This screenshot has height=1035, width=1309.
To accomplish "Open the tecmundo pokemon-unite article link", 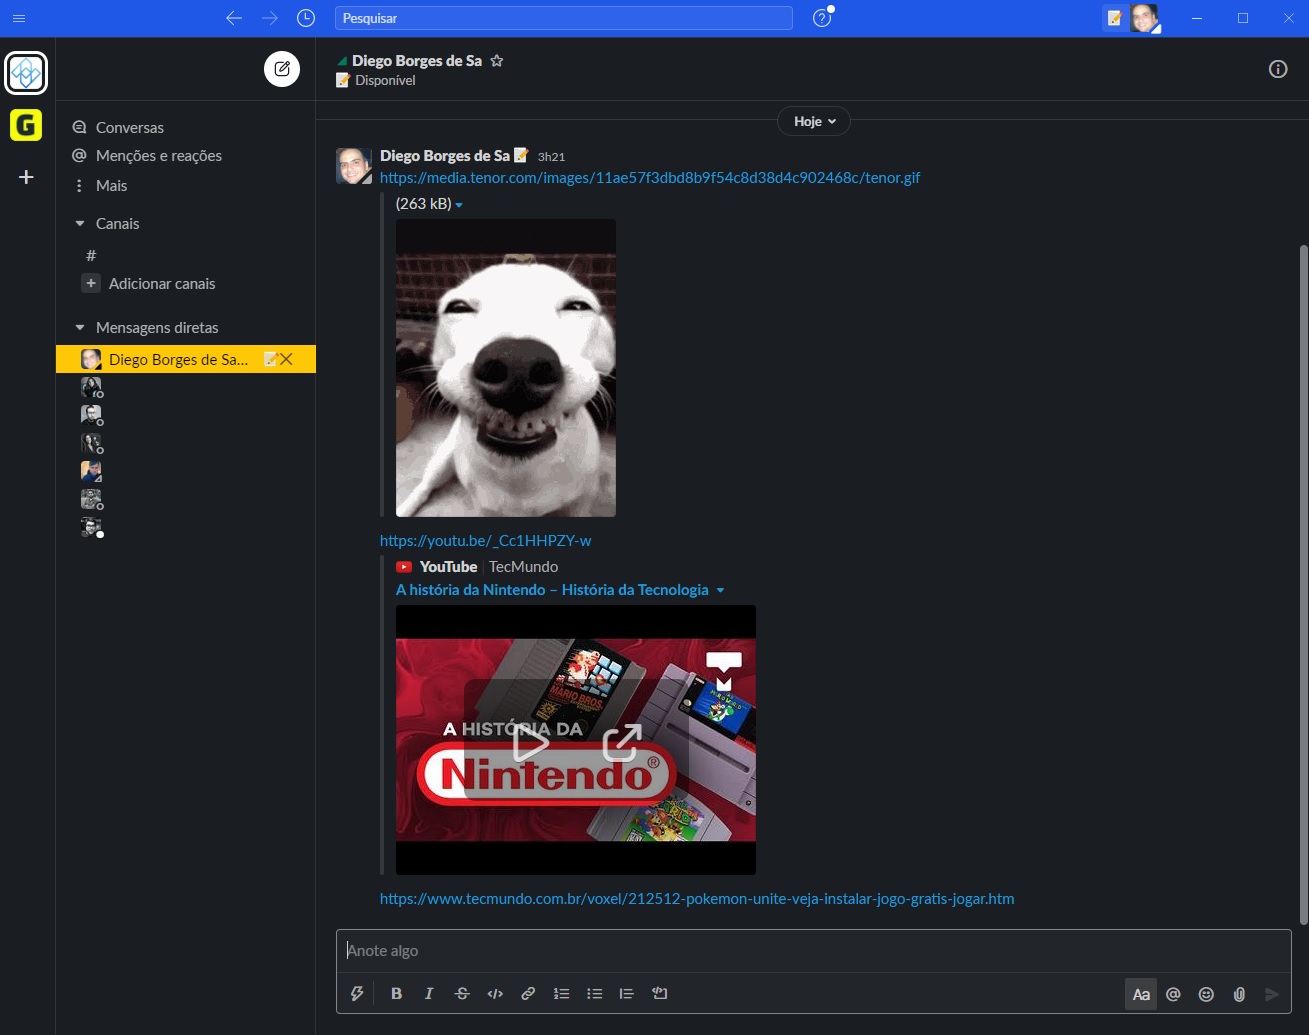I will coord(697,899).
